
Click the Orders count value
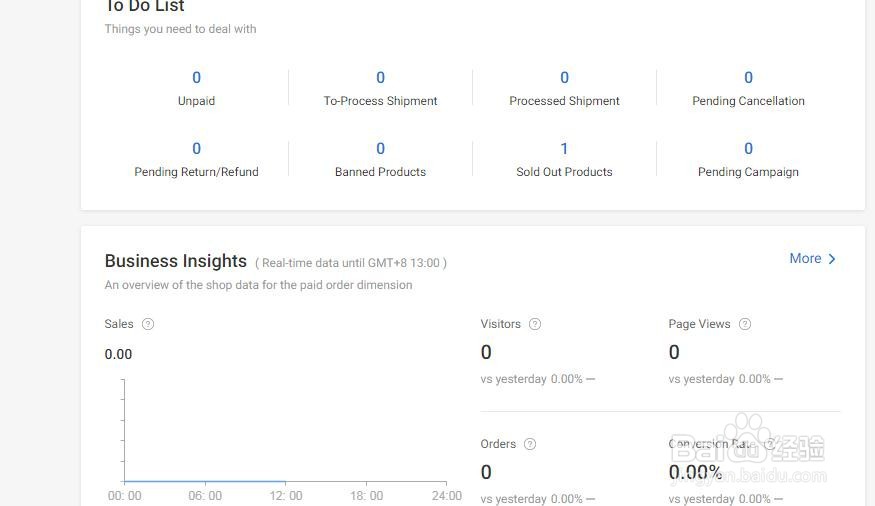click(x=486, y=472)
